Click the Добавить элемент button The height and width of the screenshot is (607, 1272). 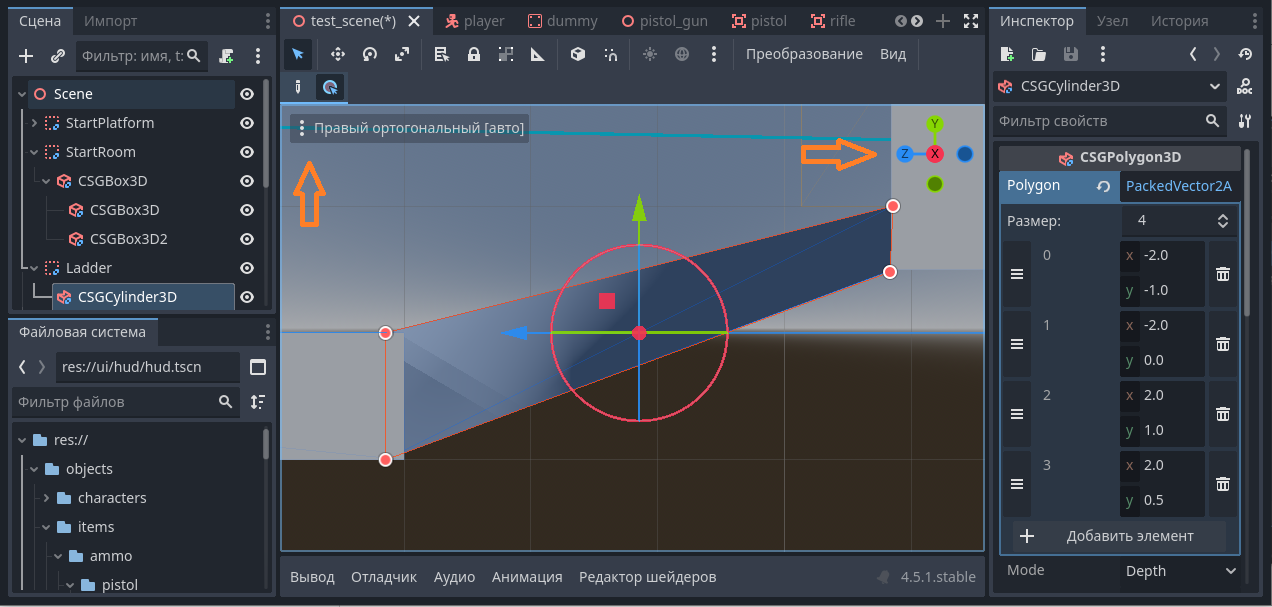pos(1119,536)
